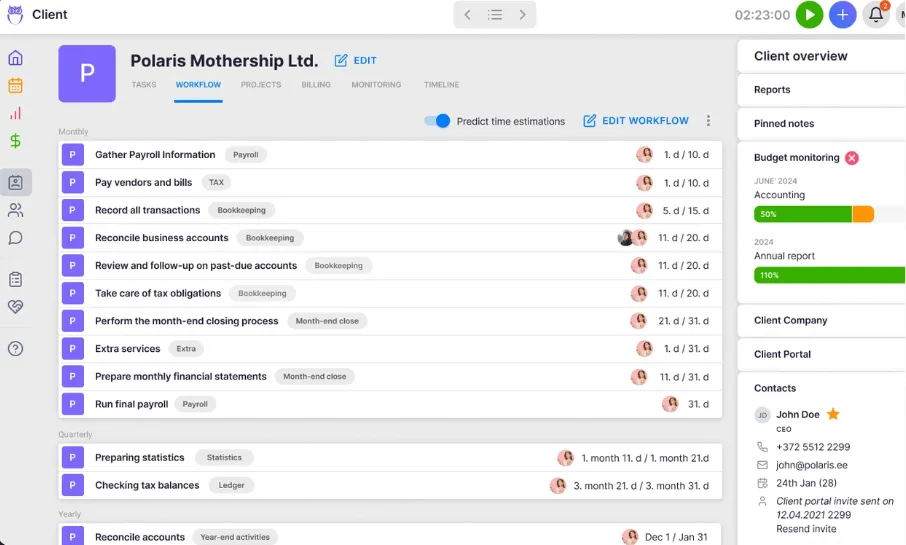Open Record all transactions task

[390, 210]
